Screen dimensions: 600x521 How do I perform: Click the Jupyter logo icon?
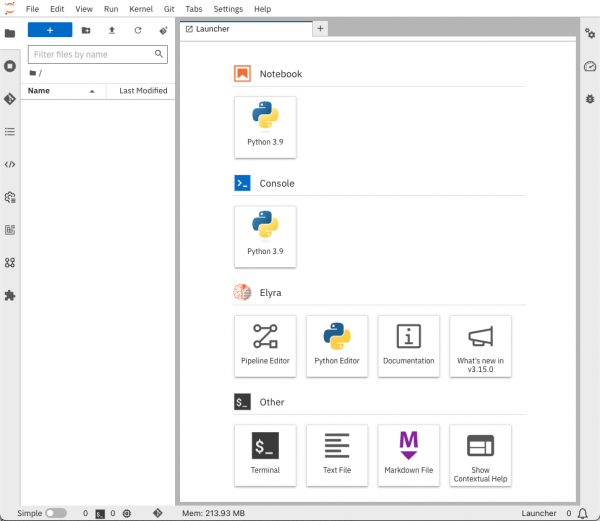[x=10, y=8]
